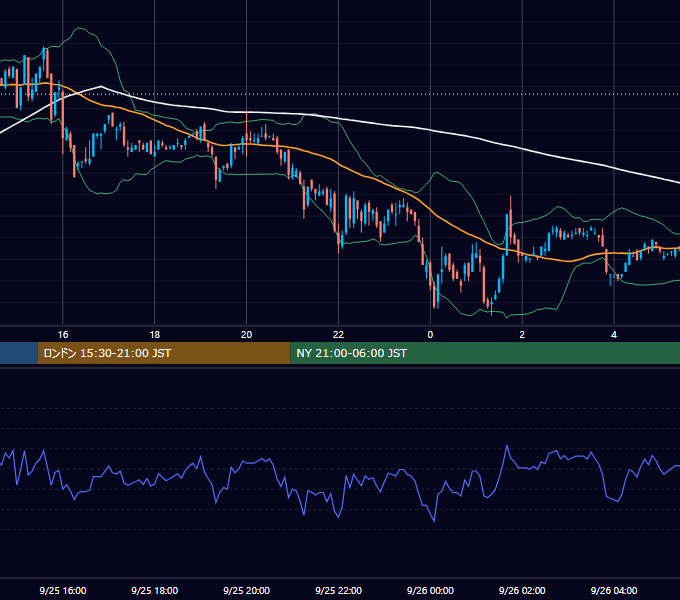Click the 0 hour label on upper axis
Image resolution: width=680 pixels, height=600 pixels.
[430, 335]
